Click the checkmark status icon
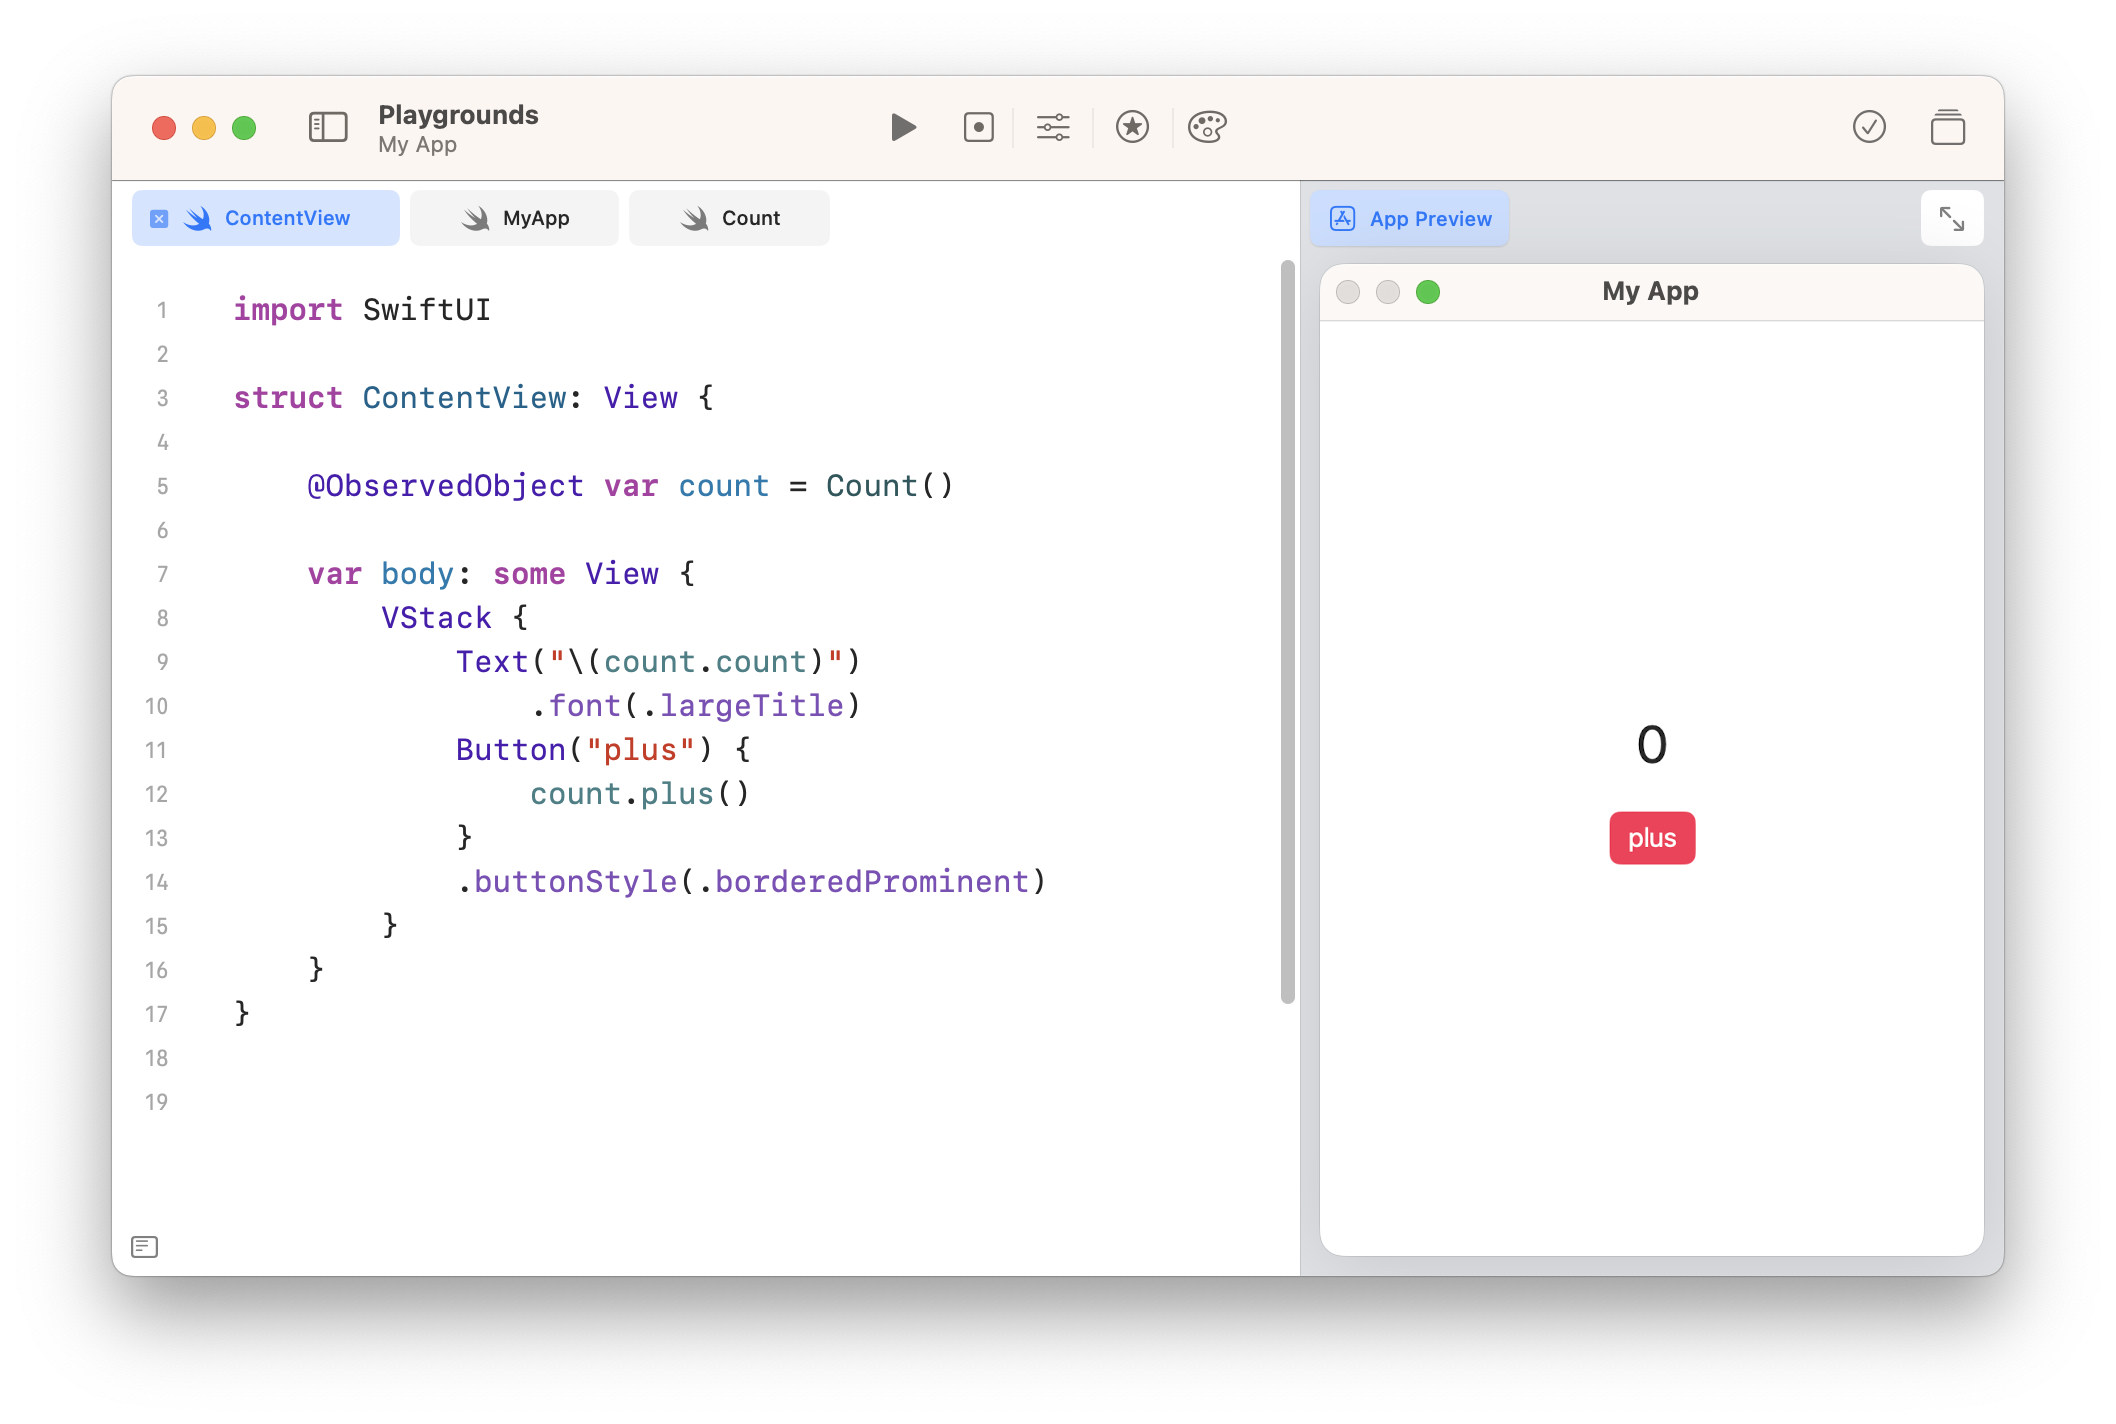Screen dimensions: 2116x1424 [x=1869, y=127]
